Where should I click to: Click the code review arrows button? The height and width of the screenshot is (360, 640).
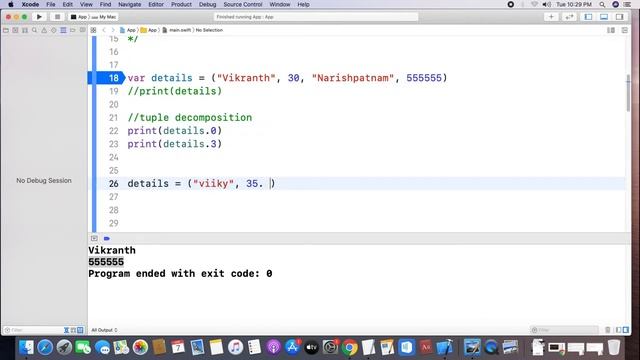569,17
